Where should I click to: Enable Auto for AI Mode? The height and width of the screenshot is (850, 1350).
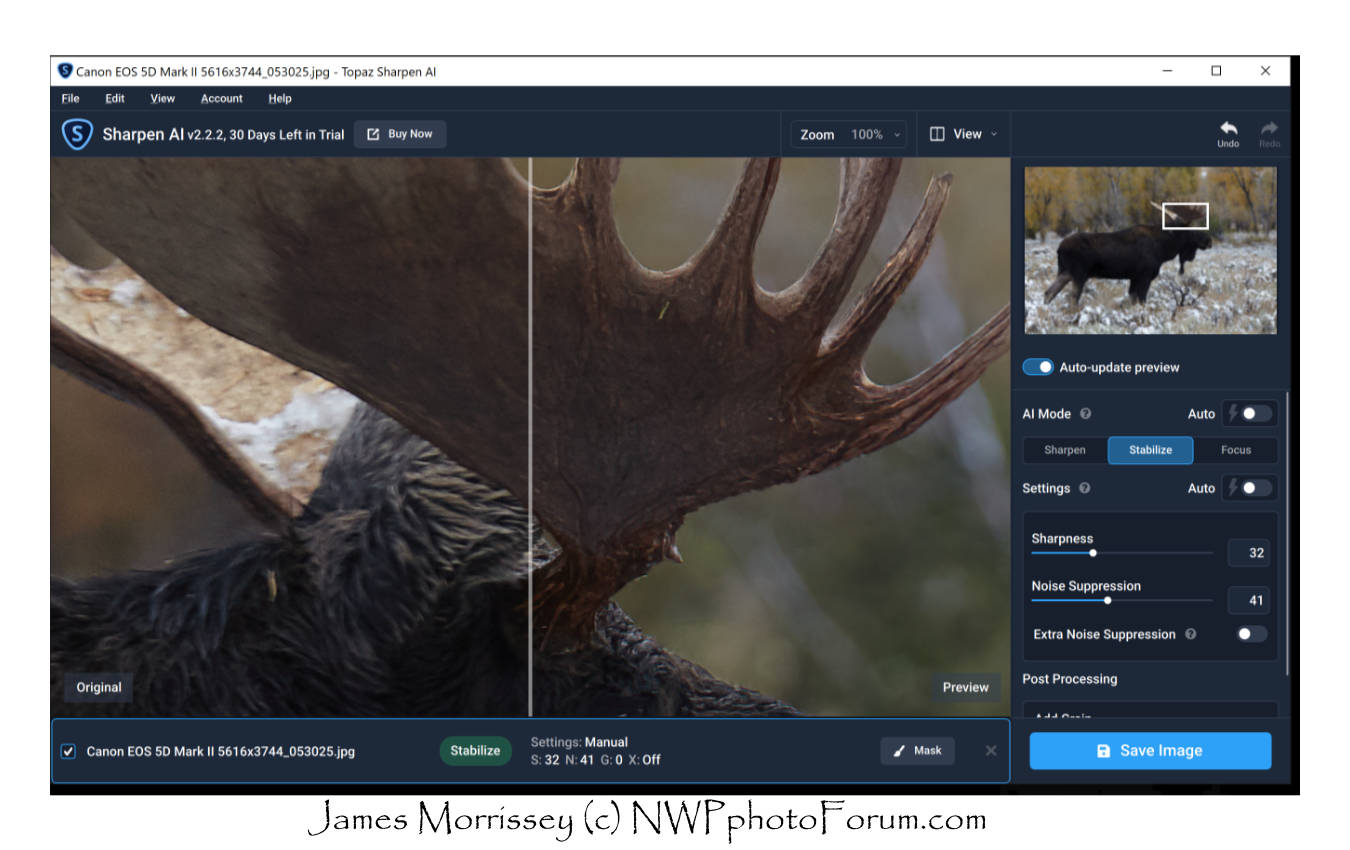point(1249,414)
